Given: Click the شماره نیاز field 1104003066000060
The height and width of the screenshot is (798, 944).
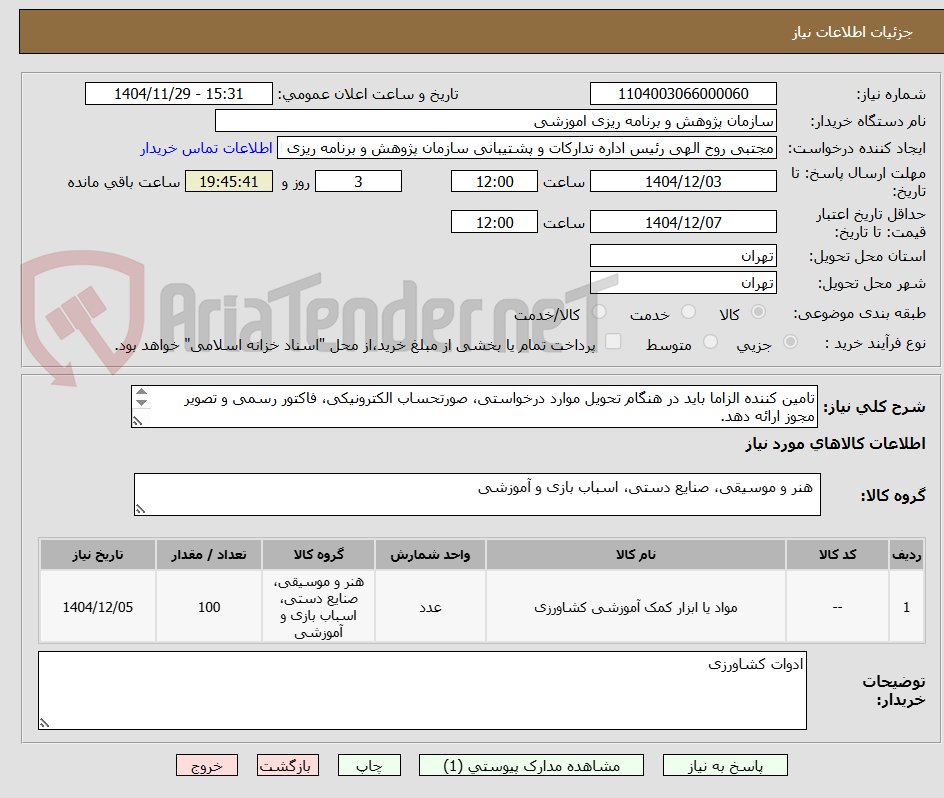Looking at the screenshot, I should pyautogui.click(x=683, y=94).
